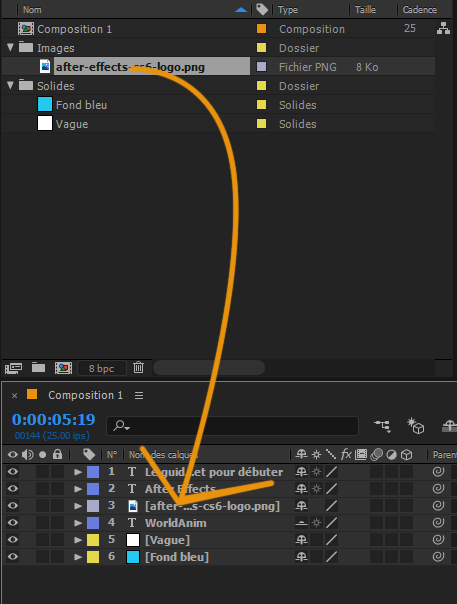
Task: Collapse the Solides folder
Action: point(10,85)
